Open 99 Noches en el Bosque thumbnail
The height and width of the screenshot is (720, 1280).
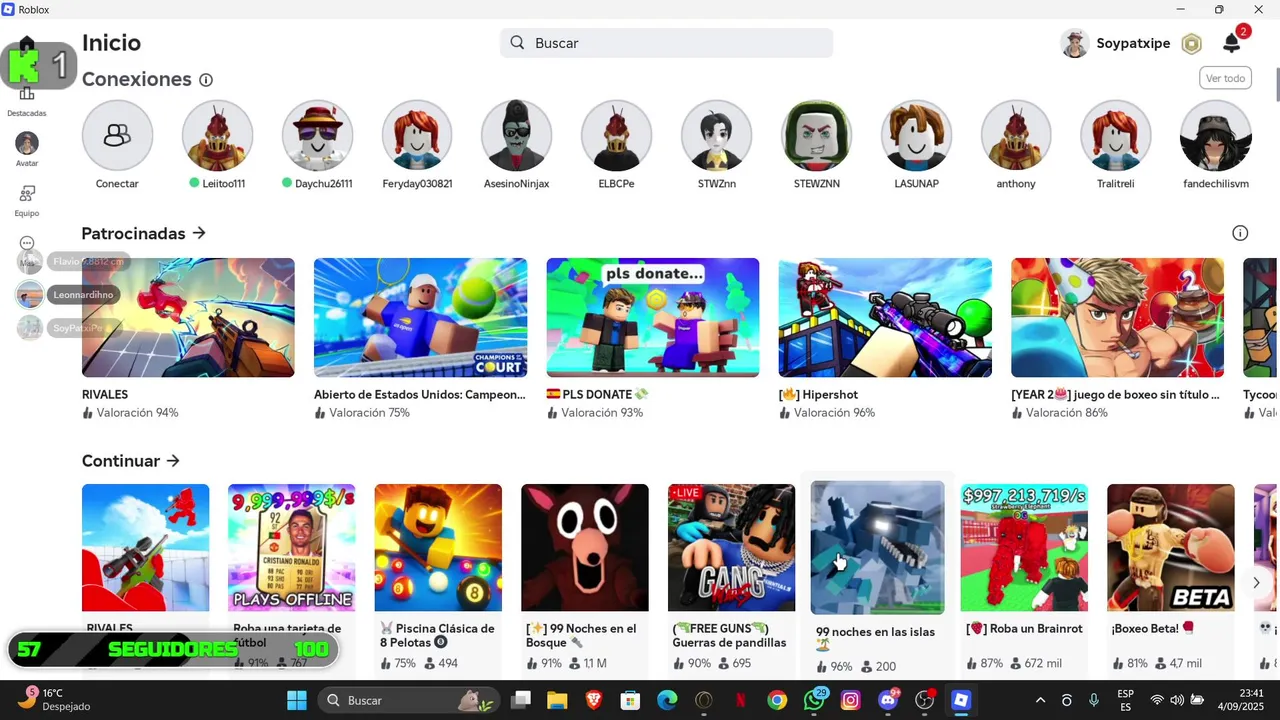pos(585,547)
